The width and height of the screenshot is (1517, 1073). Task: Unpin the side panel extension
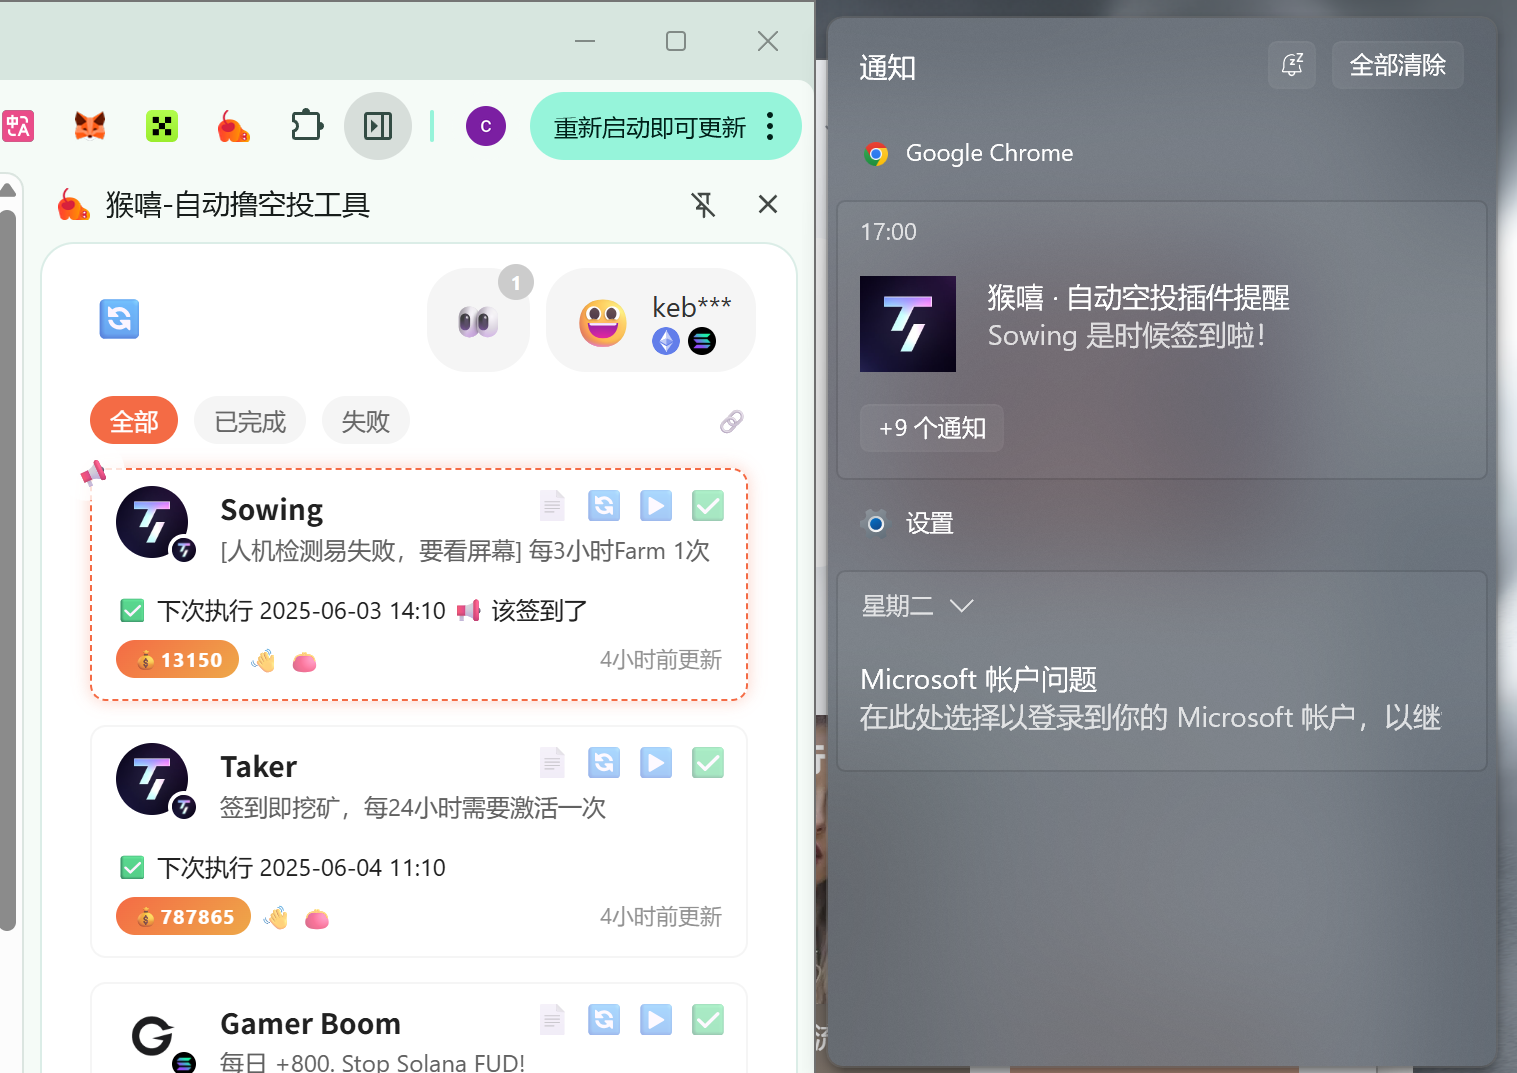(x=704, y=204)
